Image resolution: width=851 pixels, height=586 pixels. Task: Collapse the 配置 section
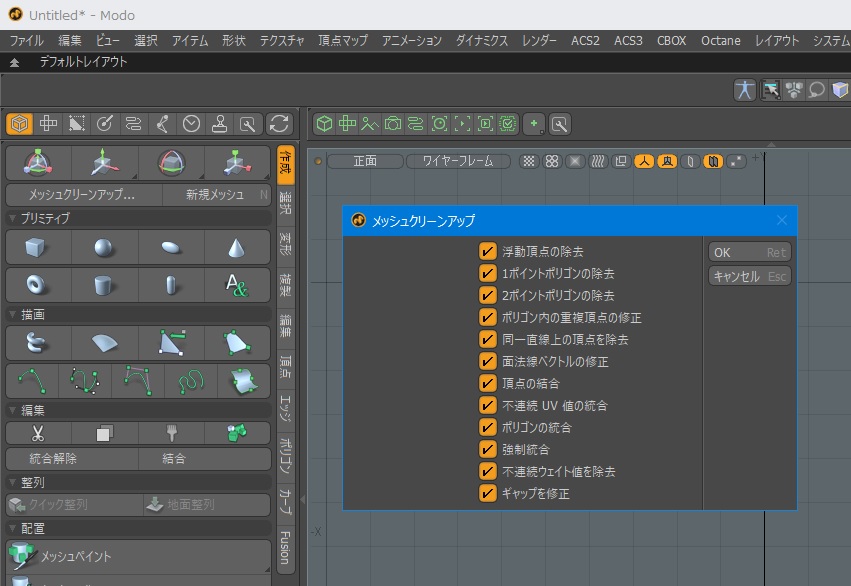point(12,528)
